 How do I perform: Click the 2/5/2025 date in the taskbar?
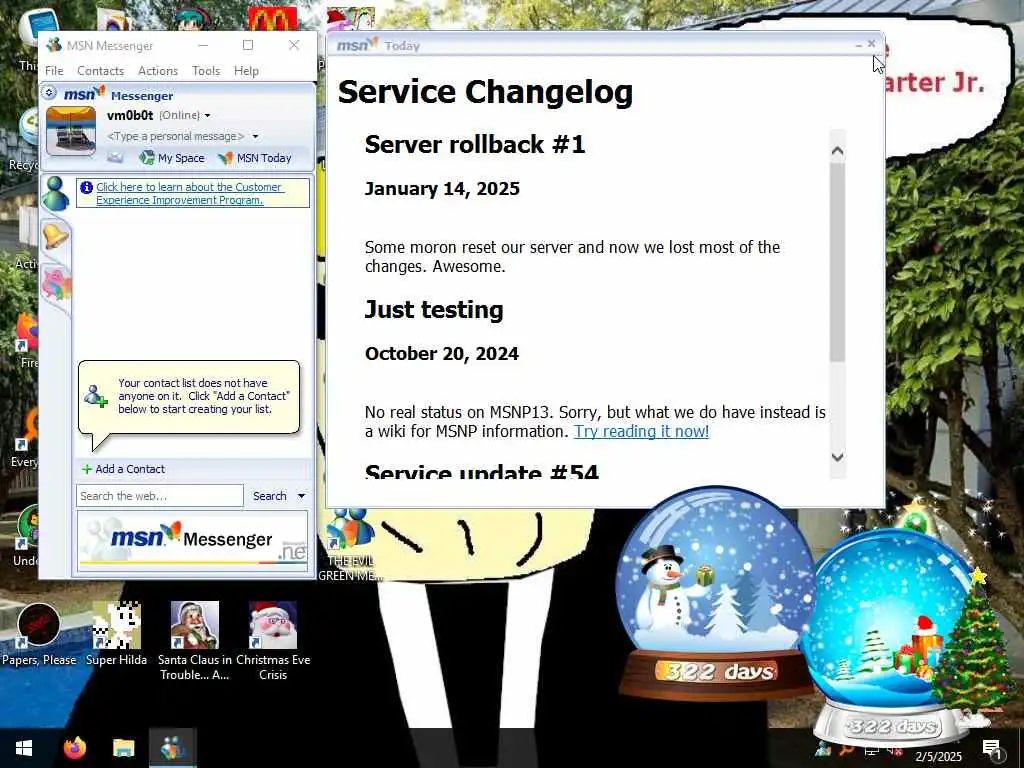coord(938,756)
